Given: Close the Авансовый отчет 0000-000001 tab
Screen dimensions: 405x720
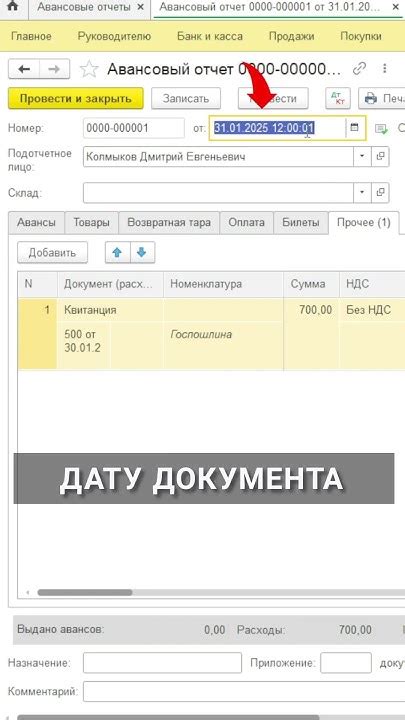Looking at the screenshot, I should pos(395,7).
